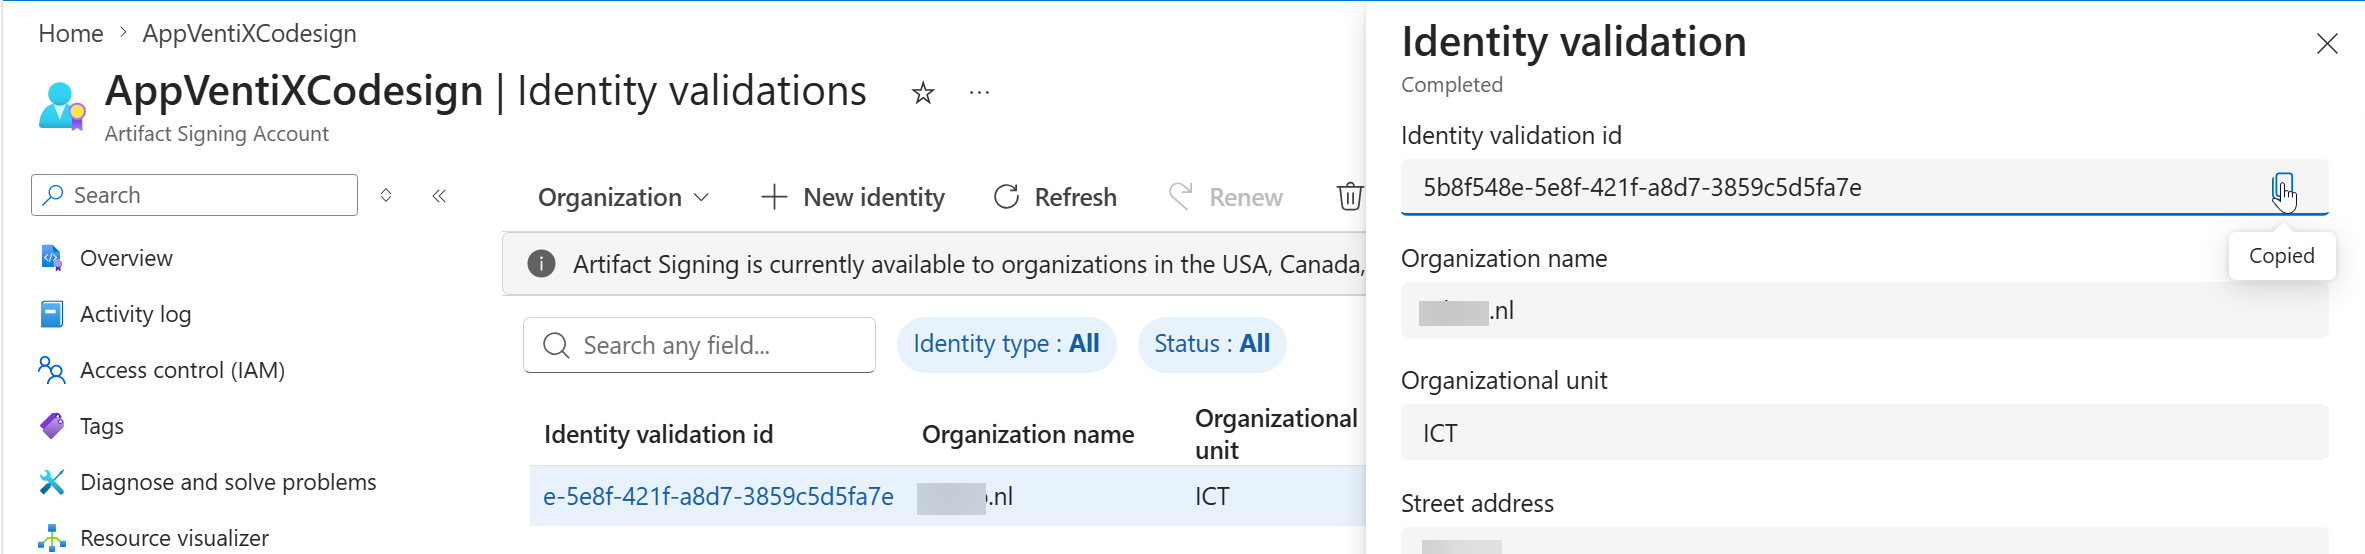Sort by Organization name column header
The image size is (2365, 554).
pyautogui.click(x=1028, y=434)
